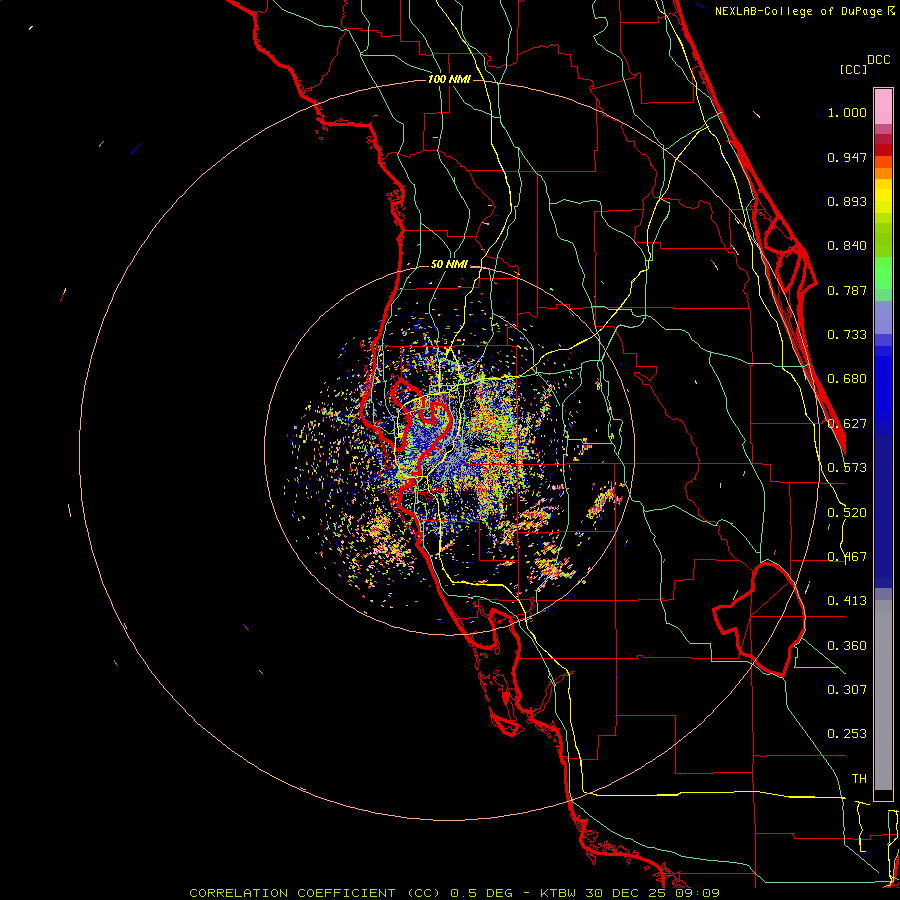Select the DCC label above the color bar
Viewport: 900px width, 900px height.
pyautogui.click(x=879, y=60)
